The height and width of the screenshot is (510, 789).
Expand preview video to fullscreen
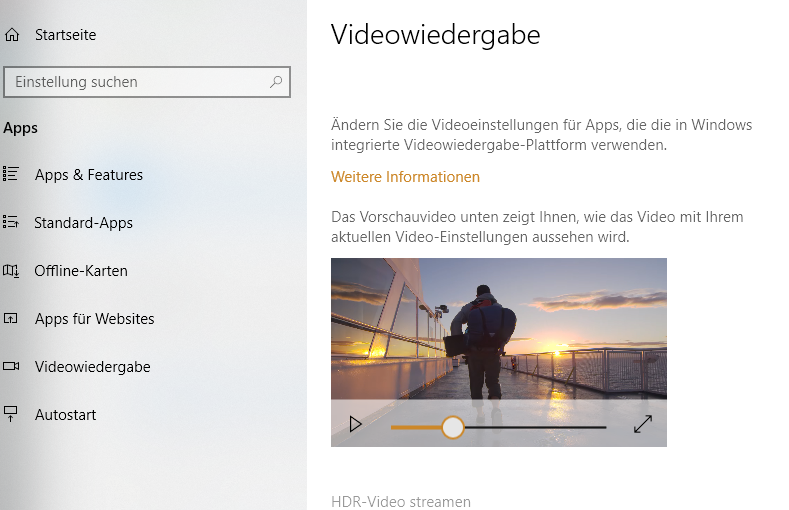pyautogui.click(x=643, y=424)
